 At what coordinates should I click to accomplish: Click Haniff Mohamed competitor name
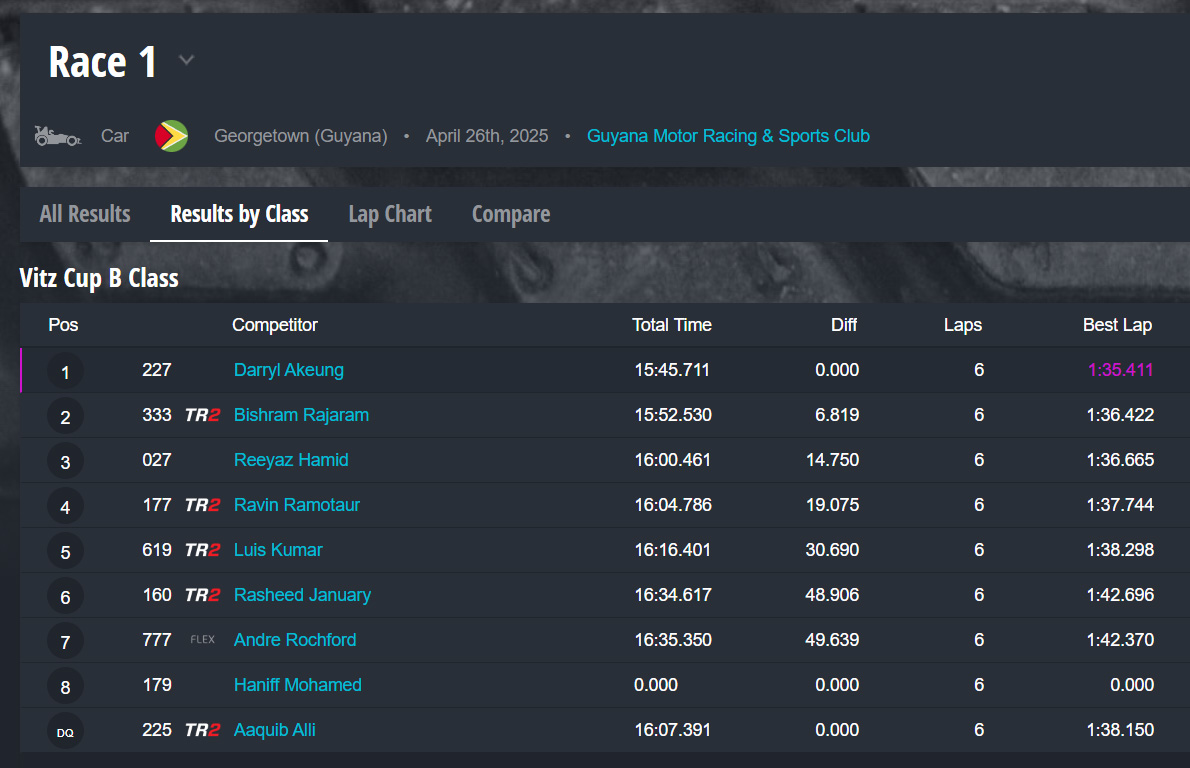298,685
